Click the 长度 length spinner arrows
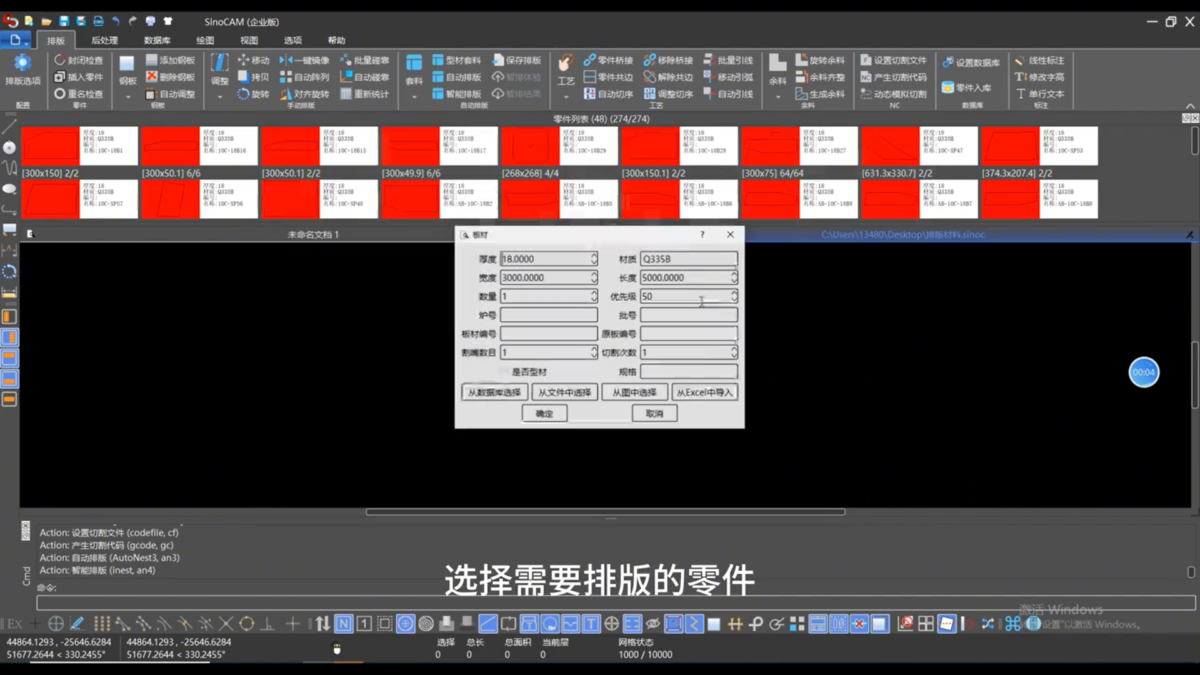 733,278
